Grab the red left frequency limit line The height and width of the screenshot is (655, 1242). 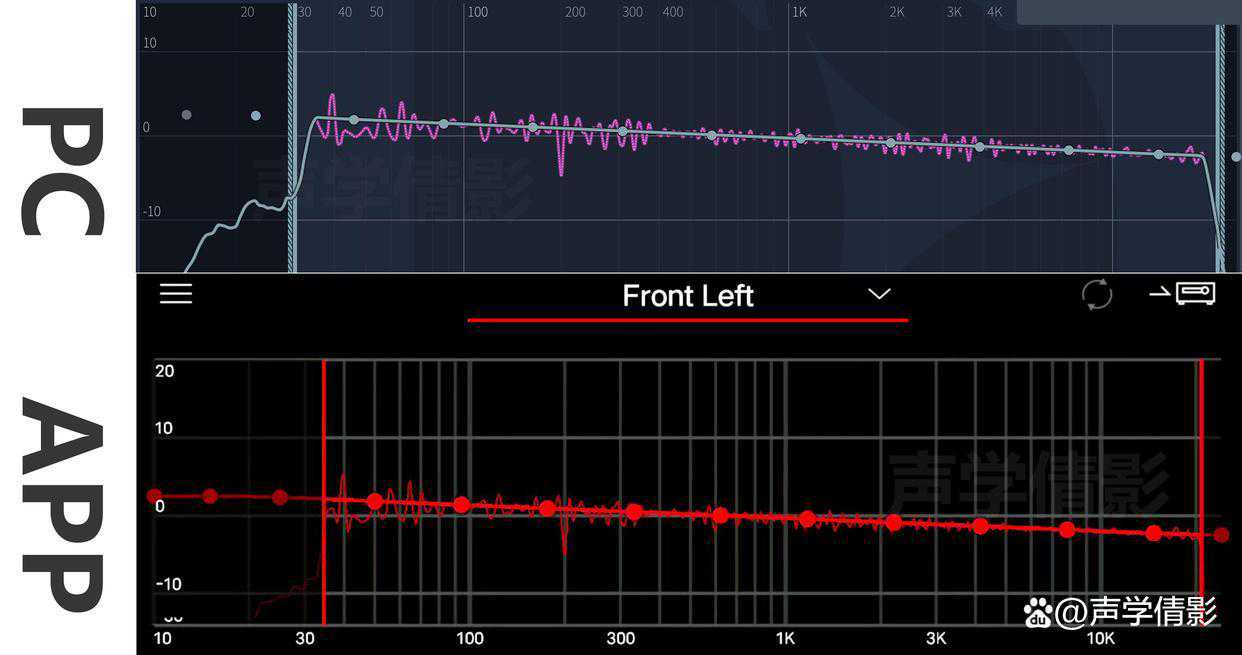coord(324,490)
